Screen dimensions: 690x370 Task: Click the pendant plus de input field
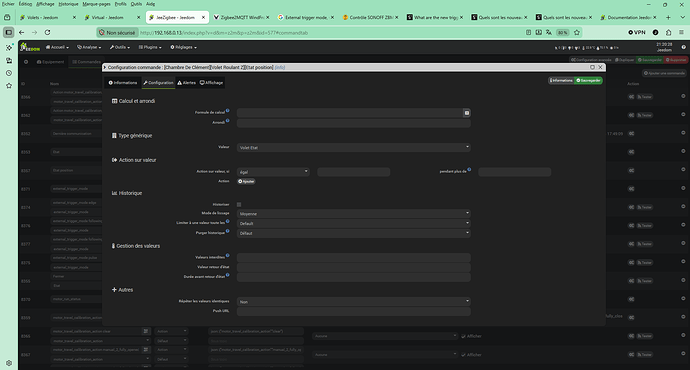pos(514,172)
